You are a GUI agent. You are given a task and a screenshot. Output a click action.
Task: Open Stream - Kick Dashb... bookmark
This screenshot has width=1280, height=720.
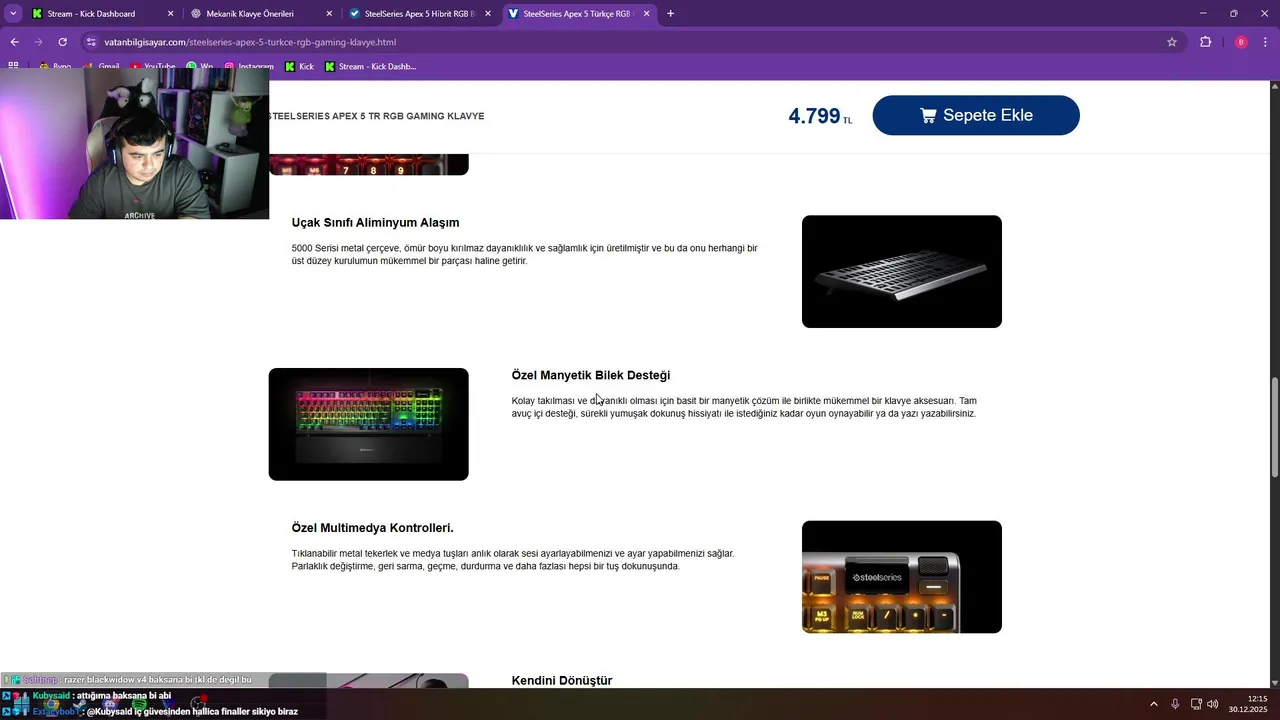370,66
